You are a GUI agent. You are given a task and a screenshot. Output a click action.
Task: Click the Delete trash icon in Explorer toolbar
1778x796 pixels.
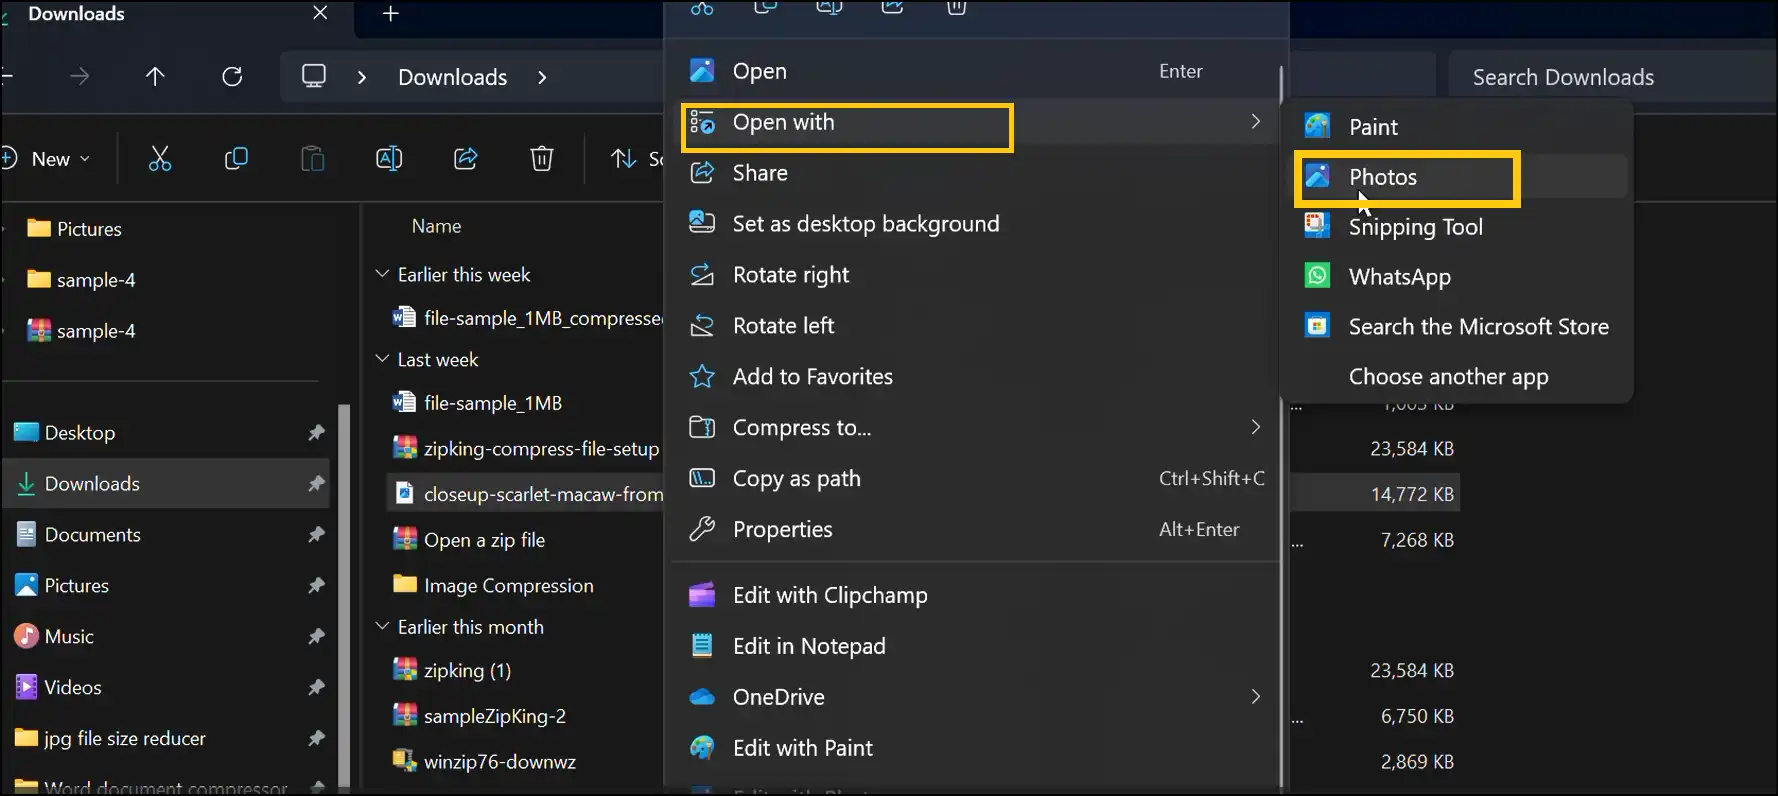(x=542, y=159)
